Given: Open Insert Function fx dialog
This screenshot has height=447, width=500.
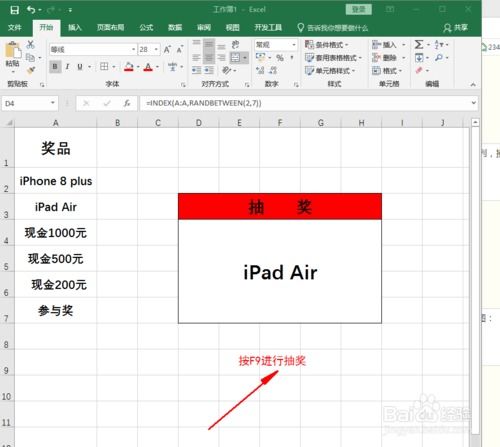Looking at the screenshot, I should 127,103.
